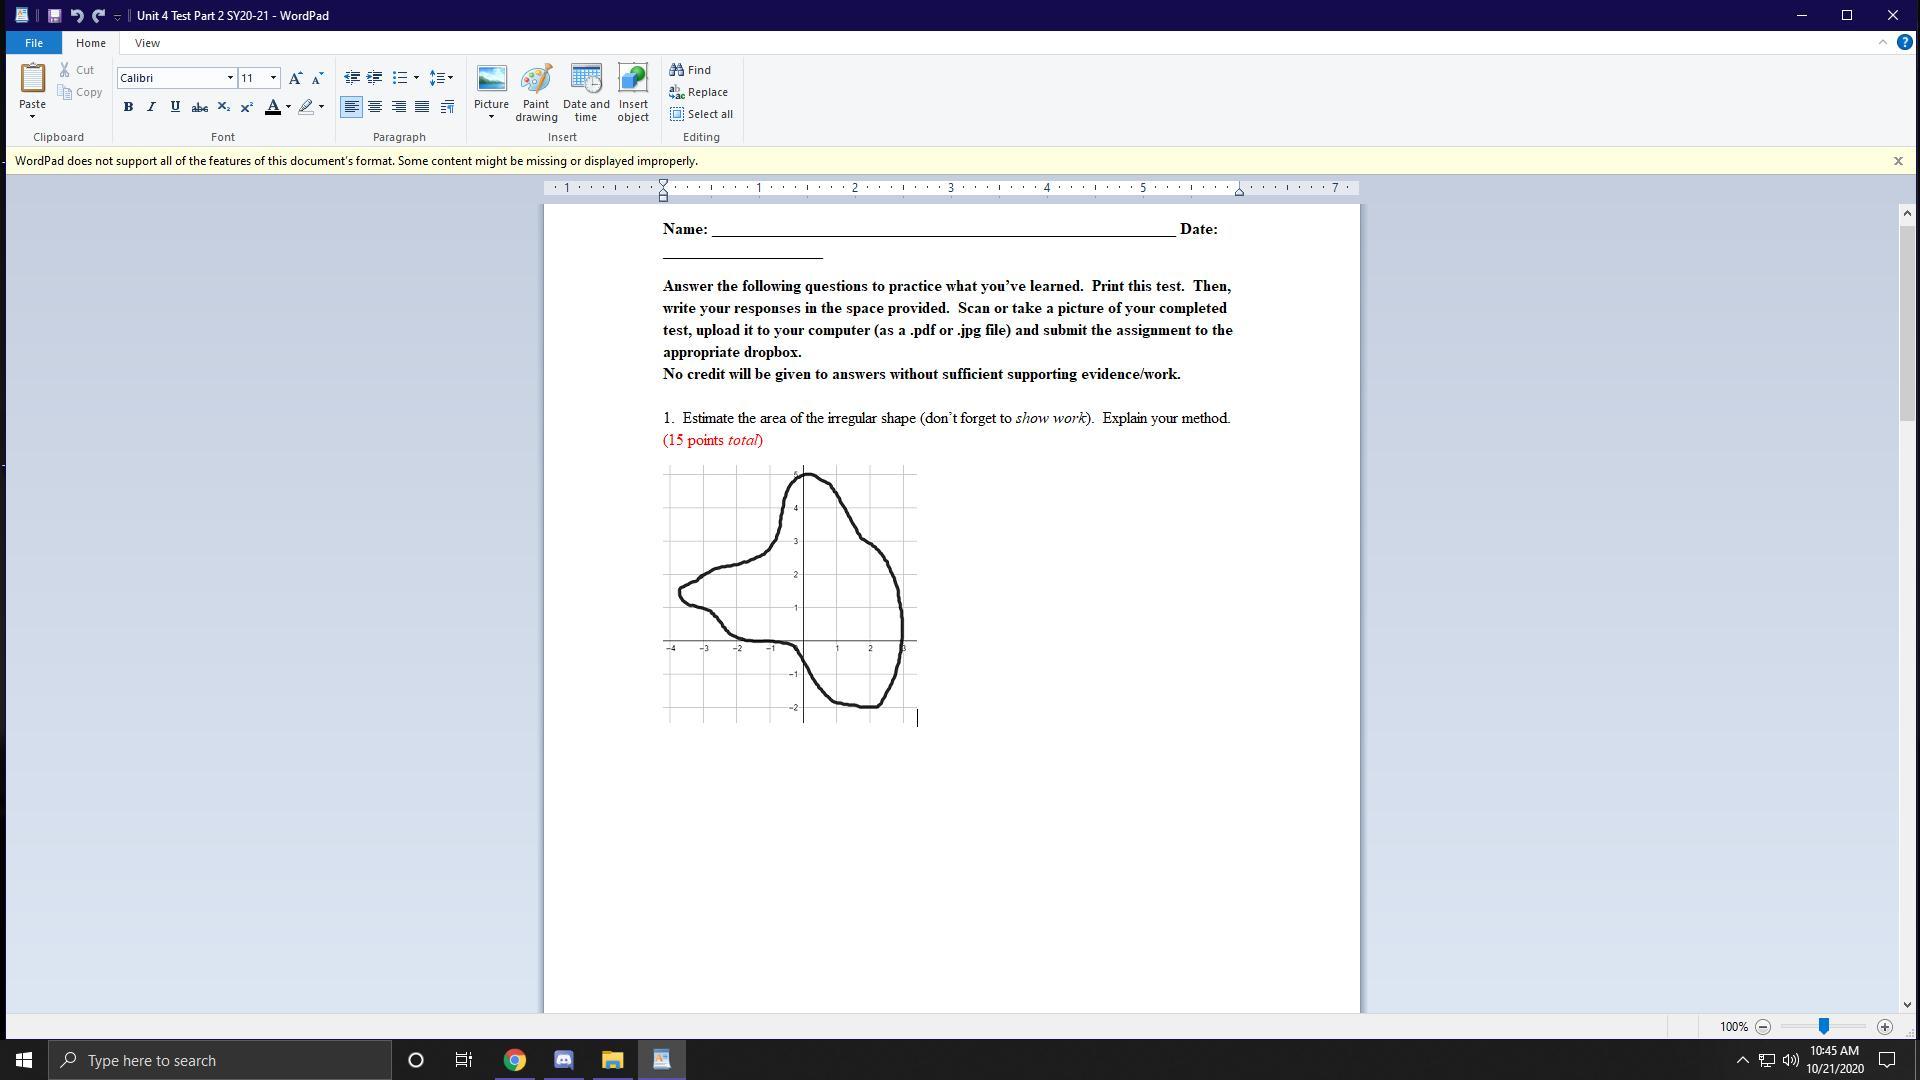Enable center text alignment
The image size is (1920, 1080).
[375, 107]
